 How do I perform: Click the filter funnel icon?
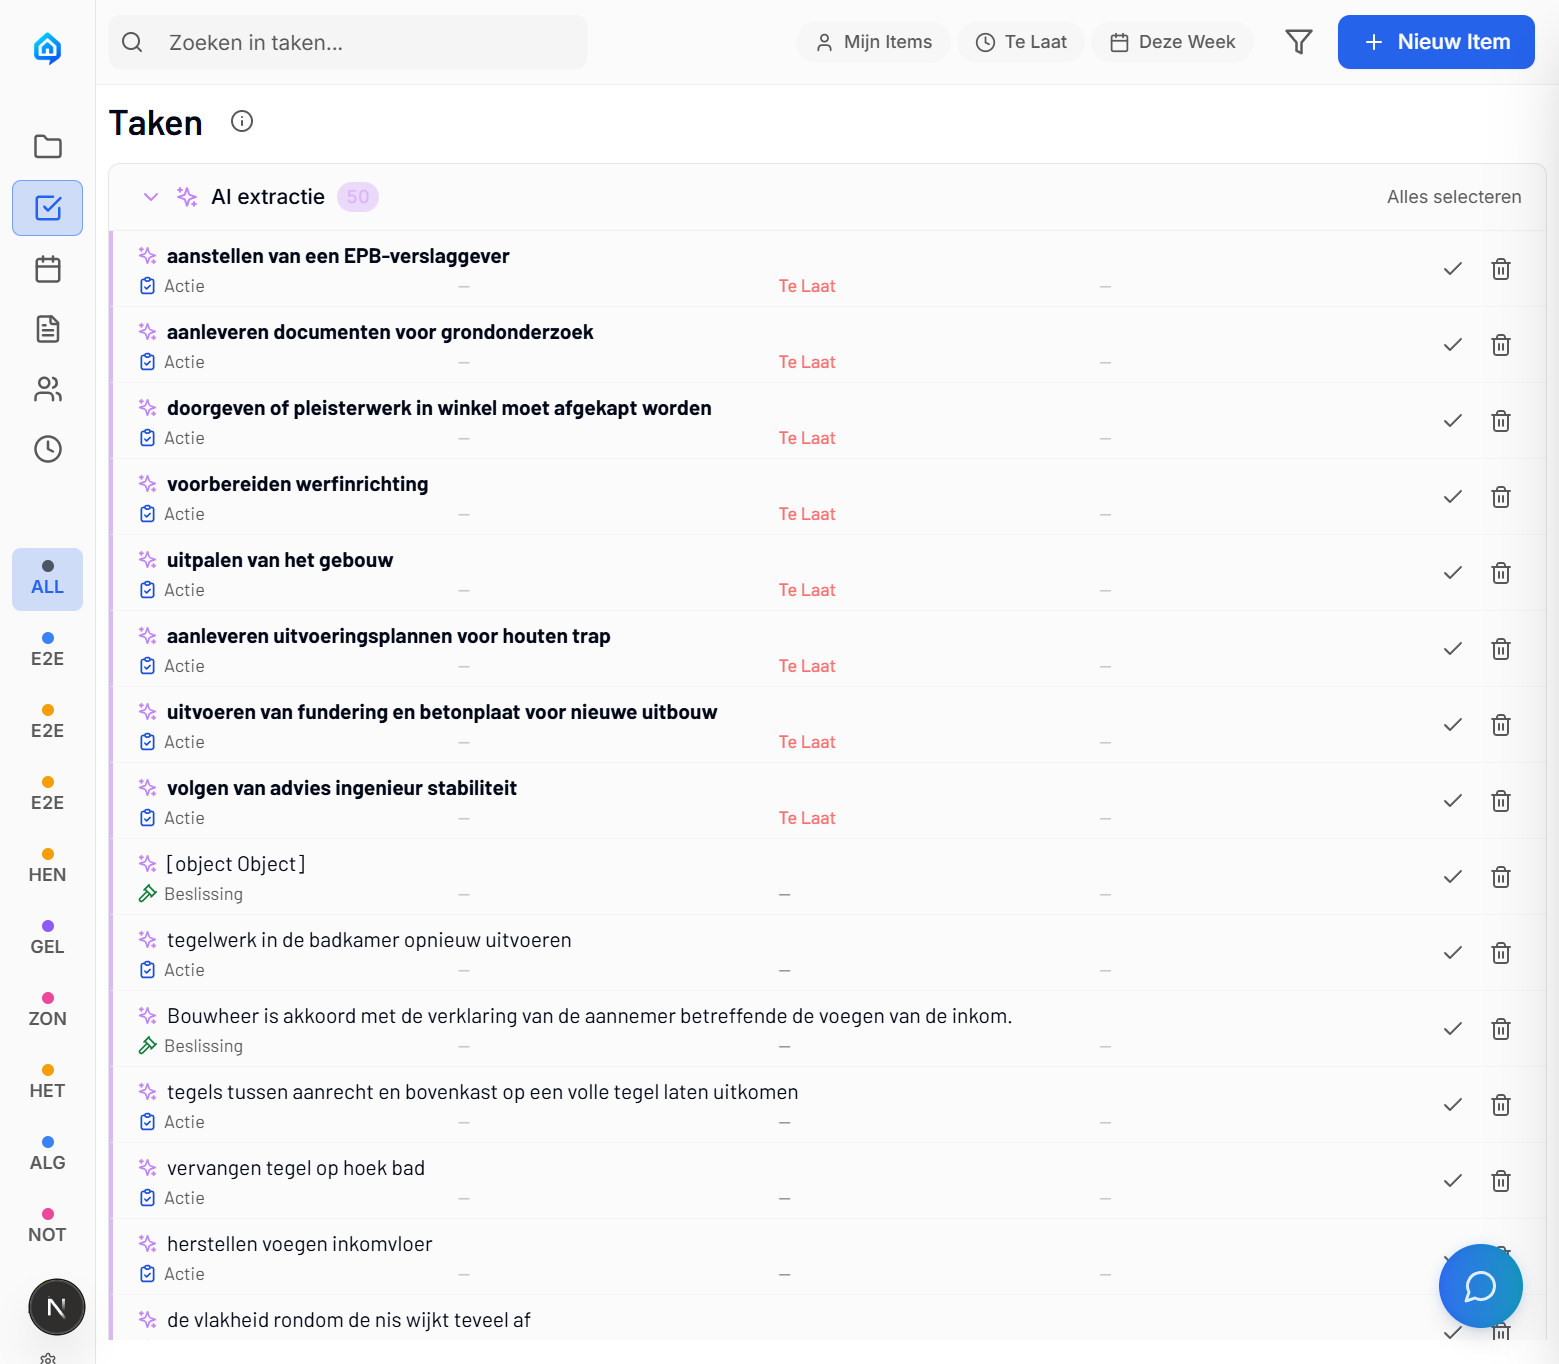[1298, 42]
